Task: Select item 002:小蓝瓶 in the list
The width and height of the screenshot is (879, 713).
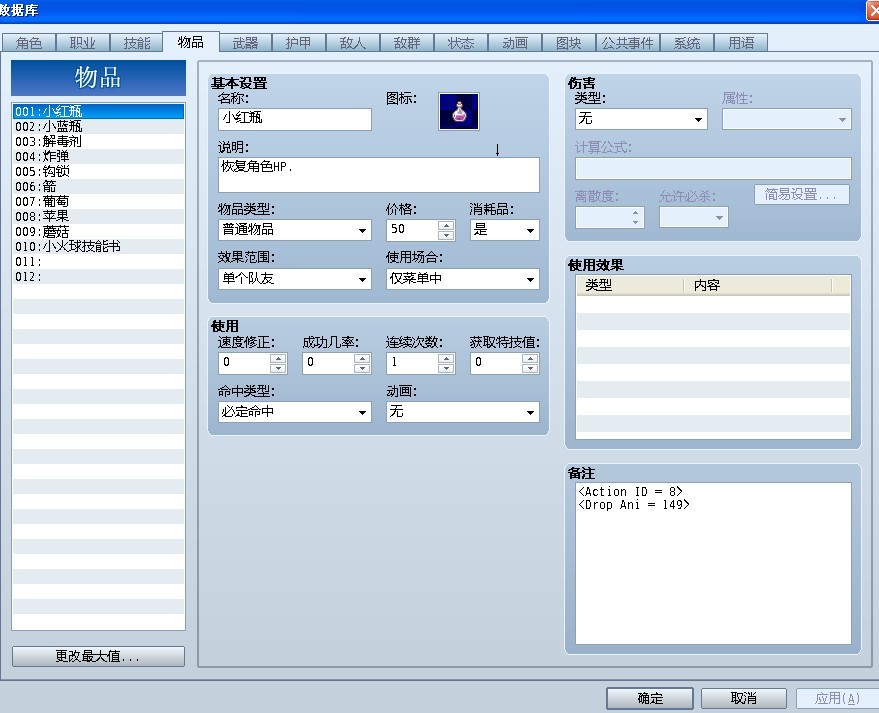Action: 98,126
